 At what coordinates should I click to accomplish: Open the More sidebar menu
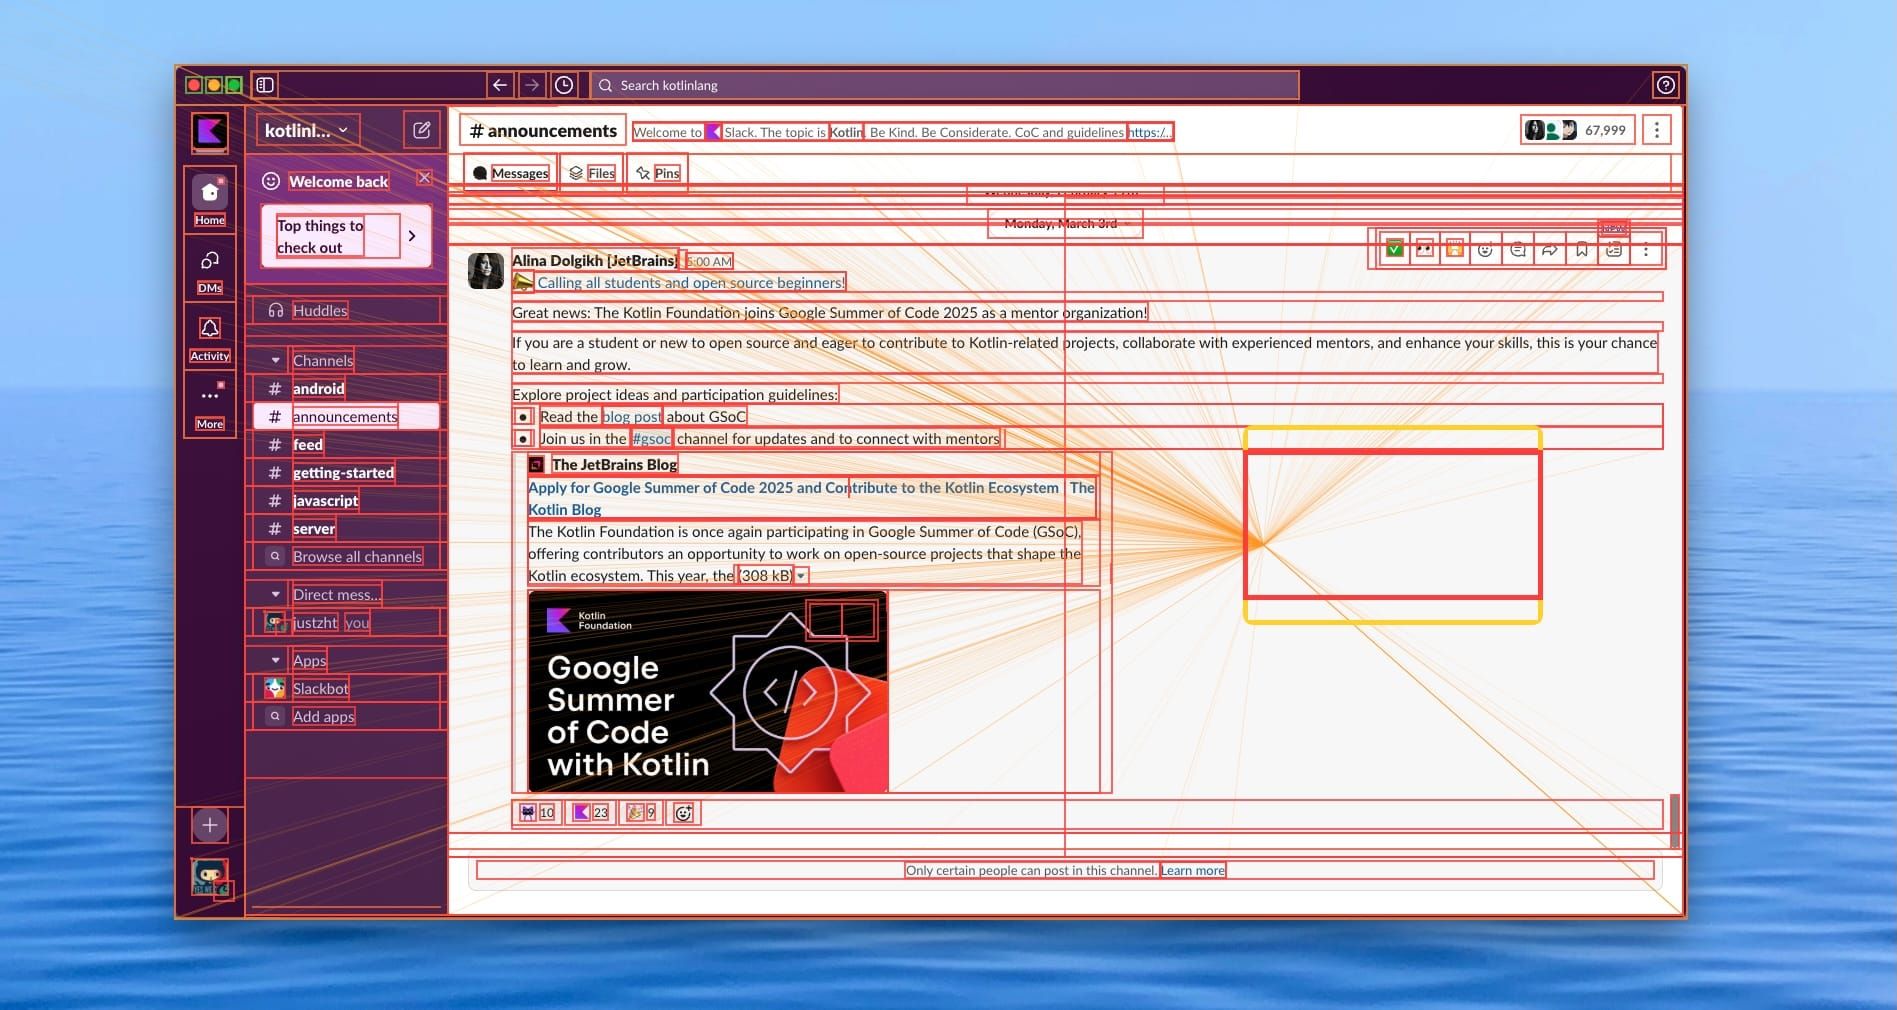pyautogui.click(x=210, y=403)
